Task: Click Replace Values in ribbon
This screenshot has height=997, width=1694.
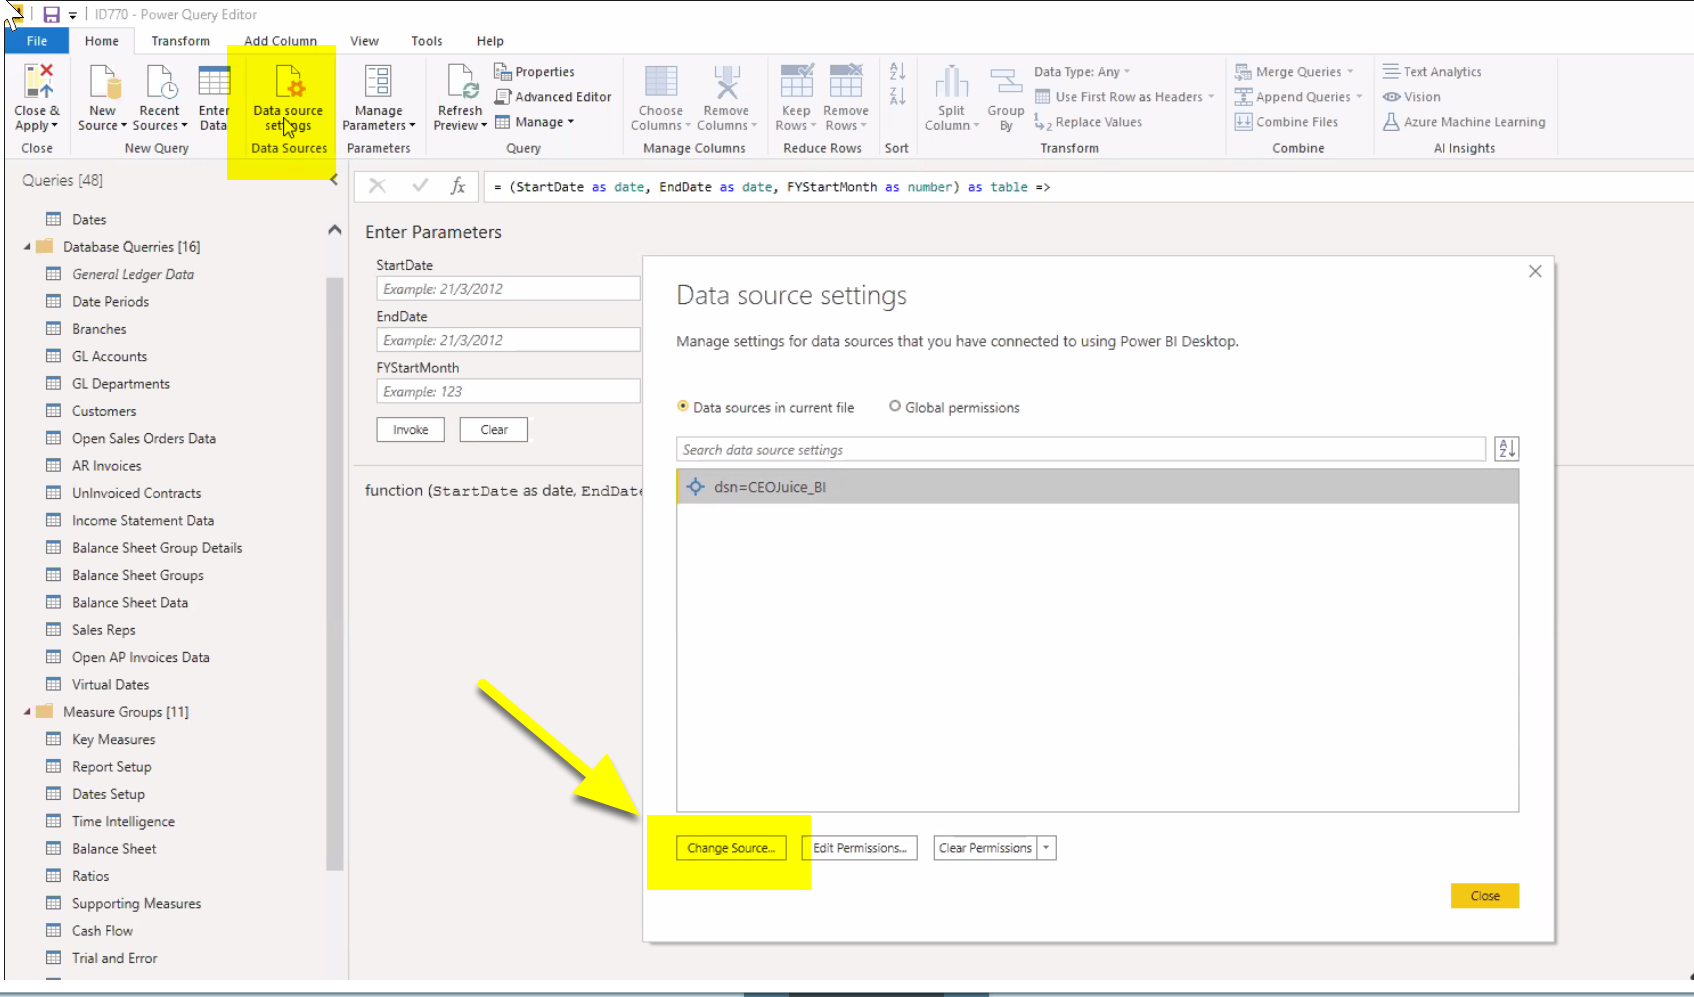Action: 1088,122
